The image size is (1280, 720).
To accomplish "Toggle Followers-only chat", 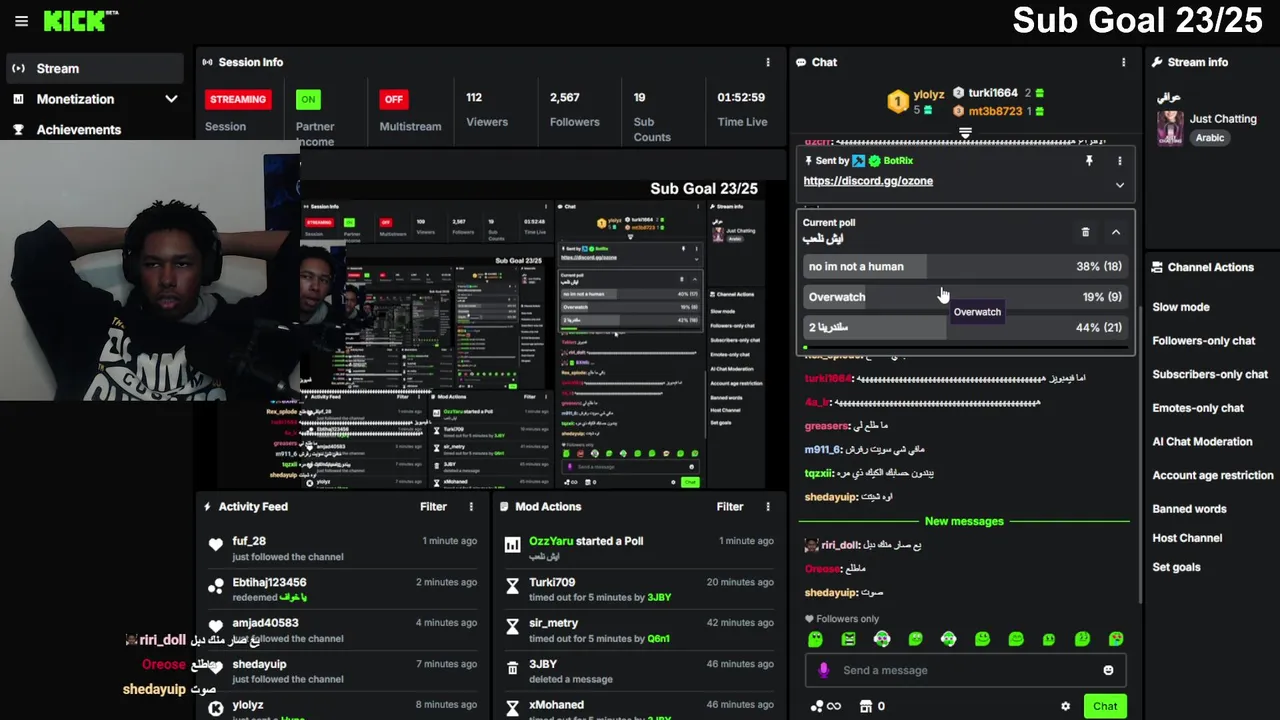I will (1203, 341).
